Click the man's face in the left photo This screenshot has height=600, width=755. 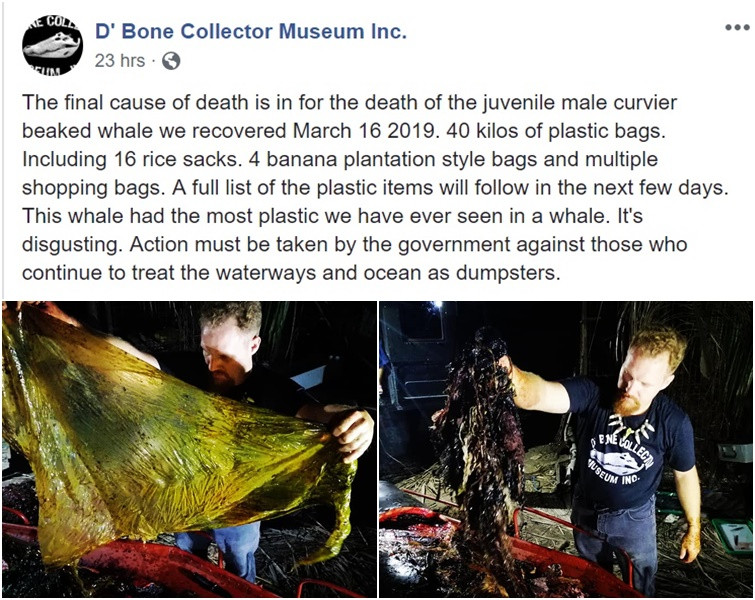pos(227,355)
